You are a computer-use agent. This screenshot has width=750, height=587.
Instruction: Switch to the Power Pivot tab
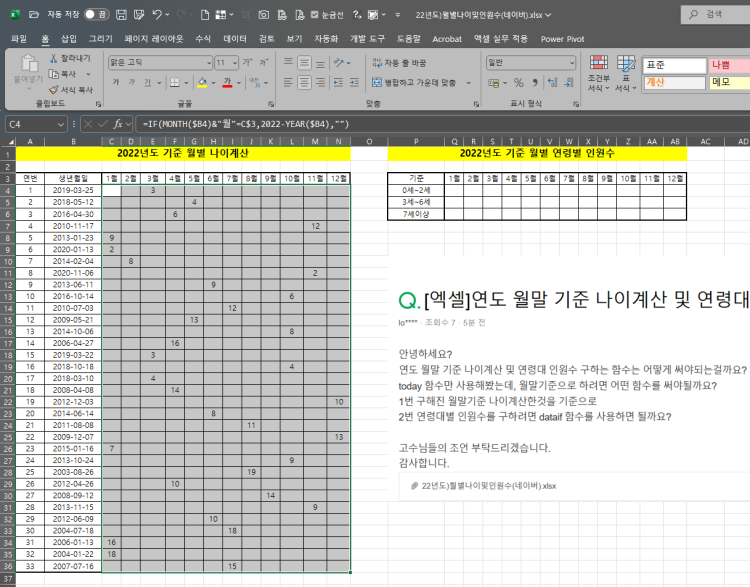point(562,39)
